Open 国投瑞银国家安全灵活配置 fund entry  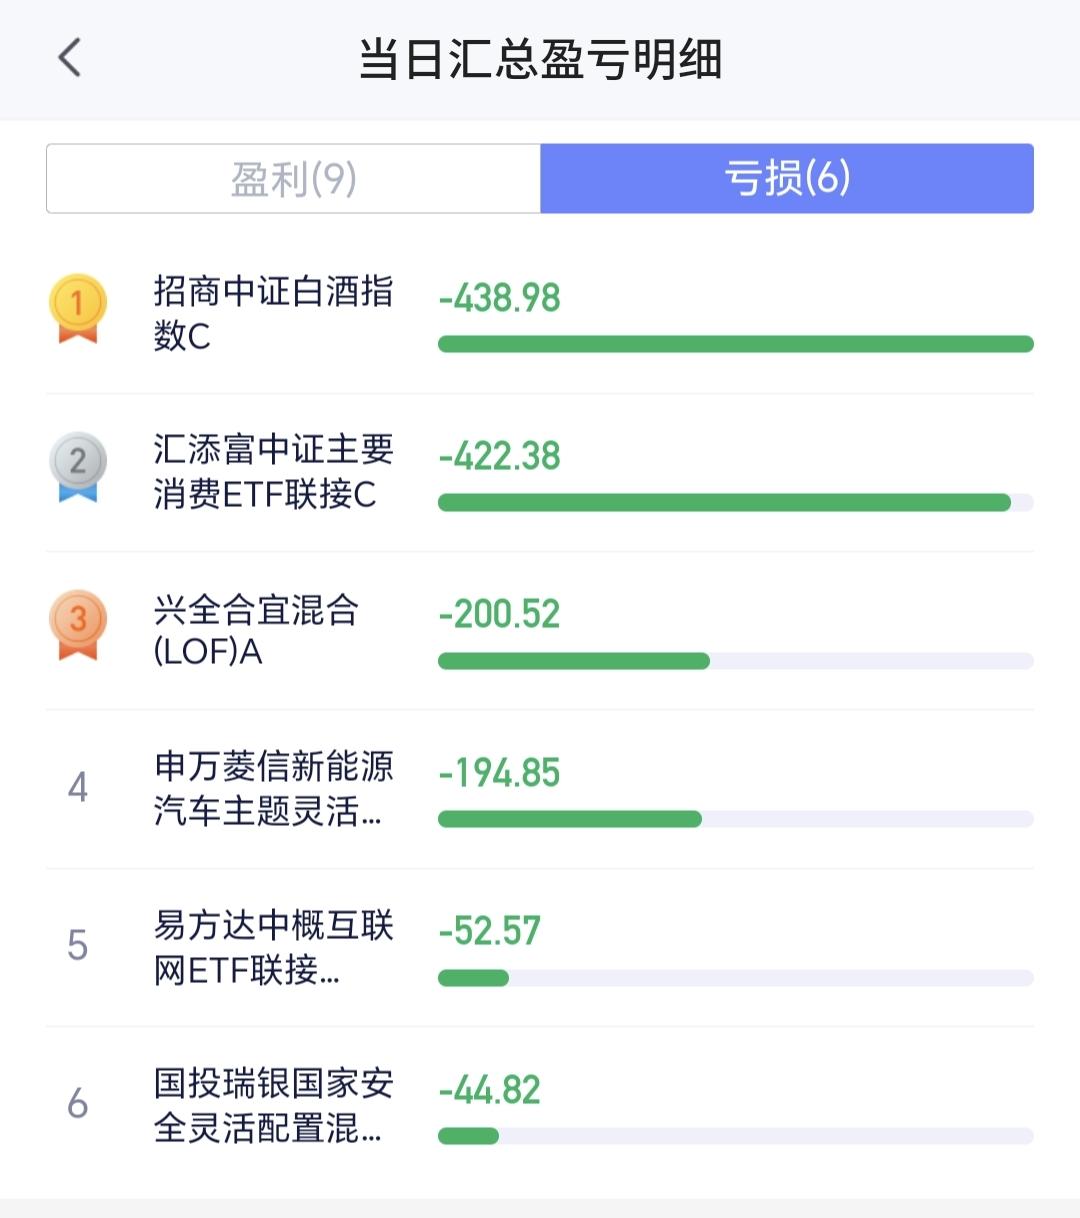(273, 1104)
